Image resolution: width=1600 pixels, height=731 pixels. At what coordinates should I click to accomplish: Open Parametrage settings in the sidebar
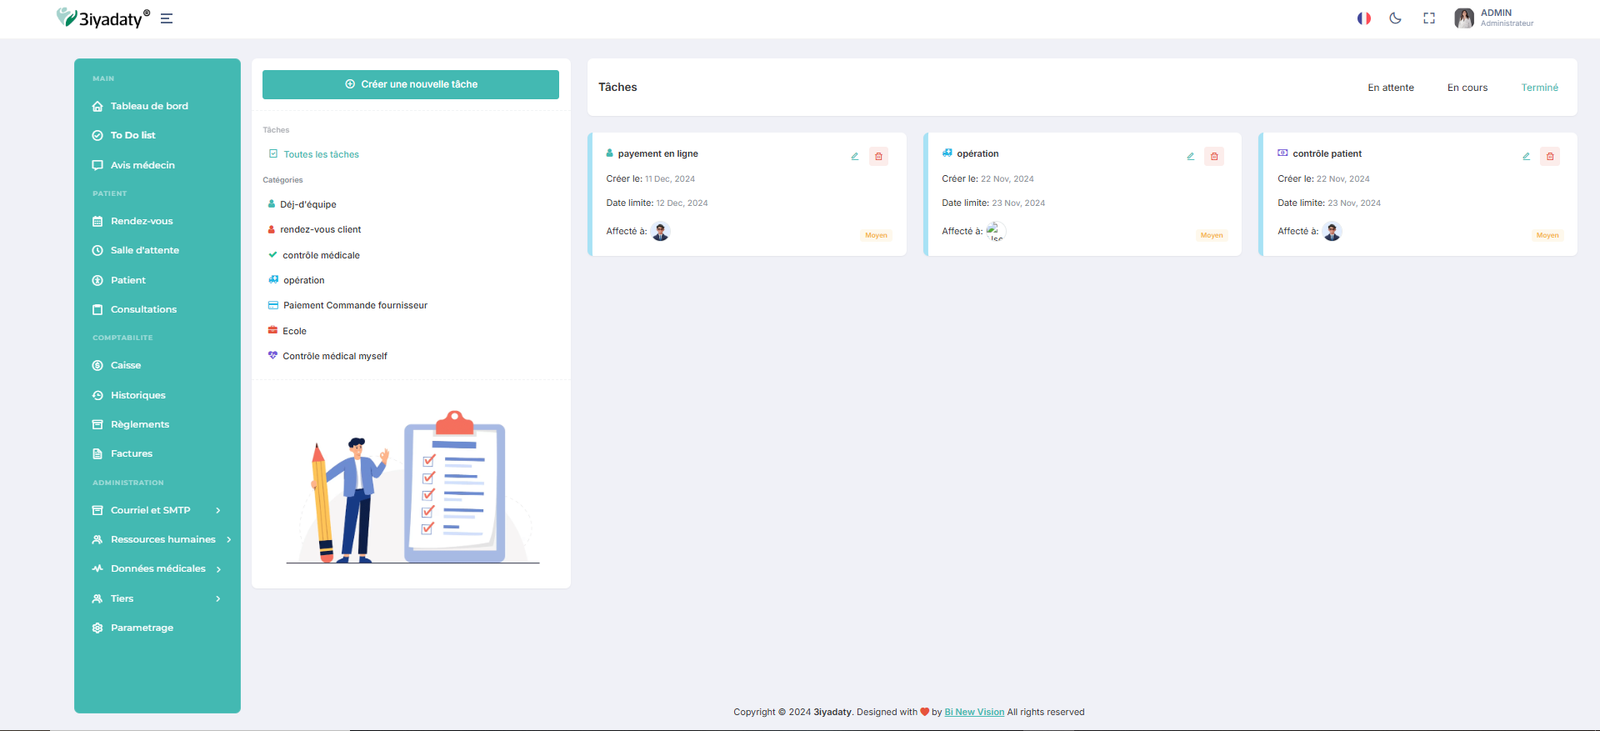tap(141, 628)
